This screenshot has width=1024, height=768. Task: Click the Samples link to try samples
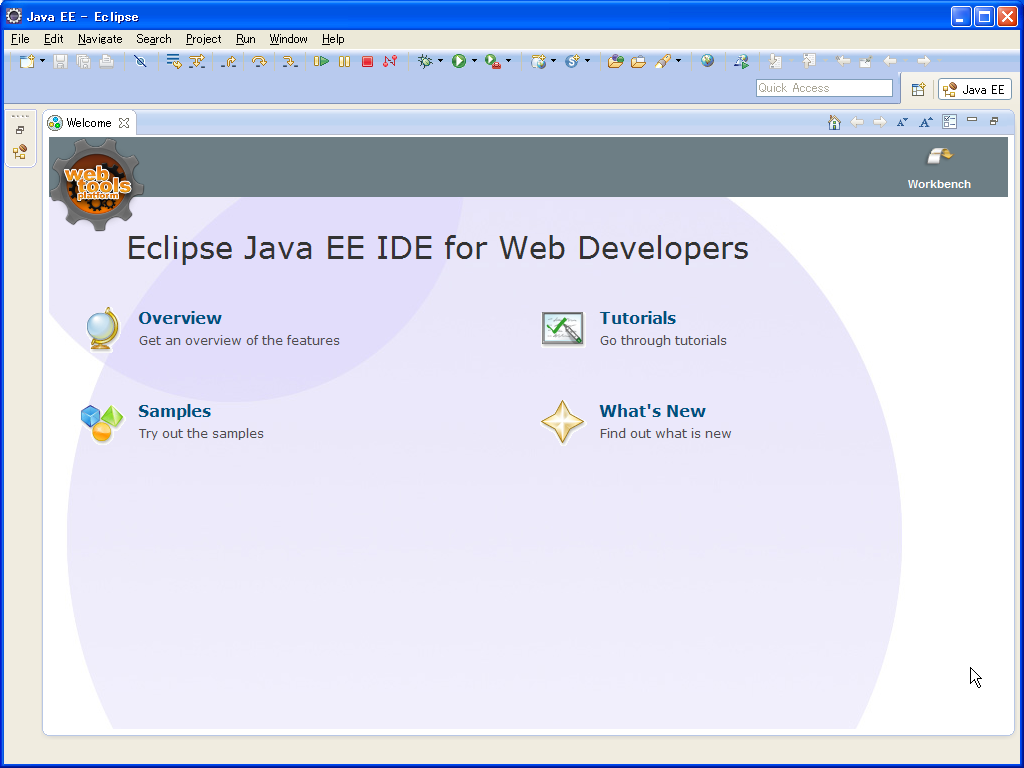pyautogui.click(x=174, y=411)
